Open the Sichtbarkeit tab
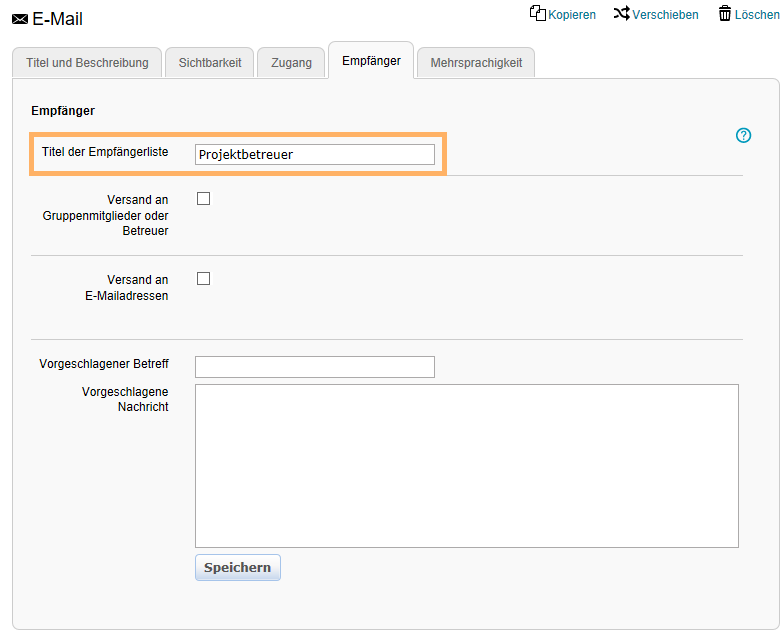The height and width of the screenshot is (634, 784). [x=210, y=62]
